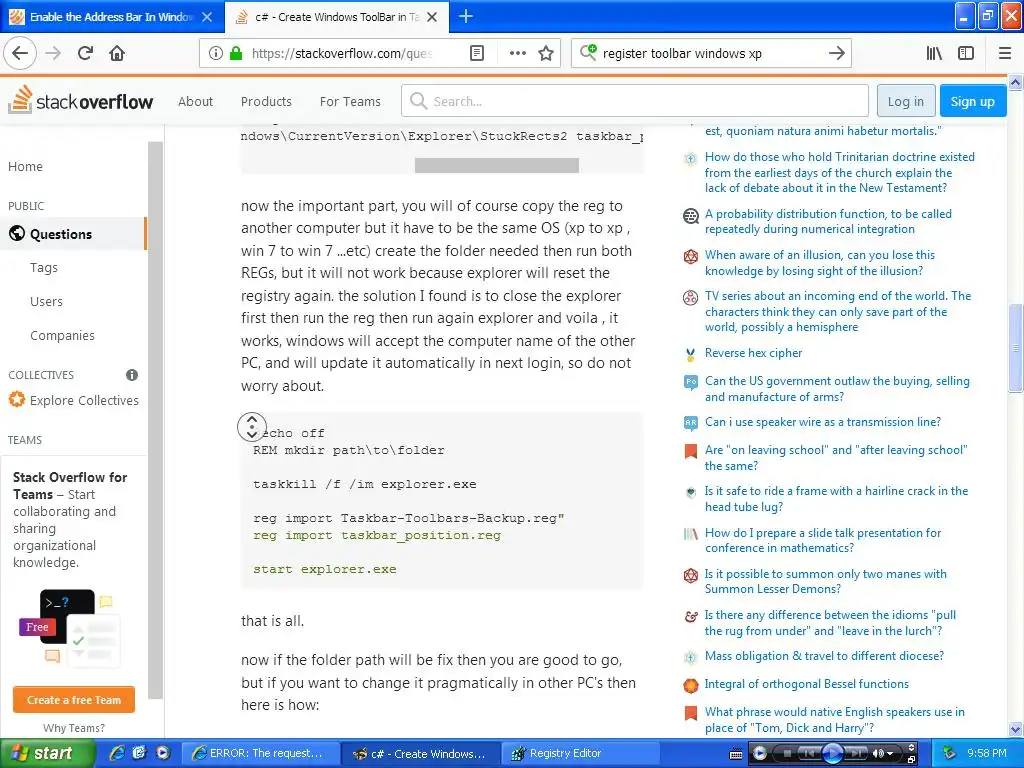Click the Collectives info icon
This screenshot has width=1024, height=768.
[132, 375]
